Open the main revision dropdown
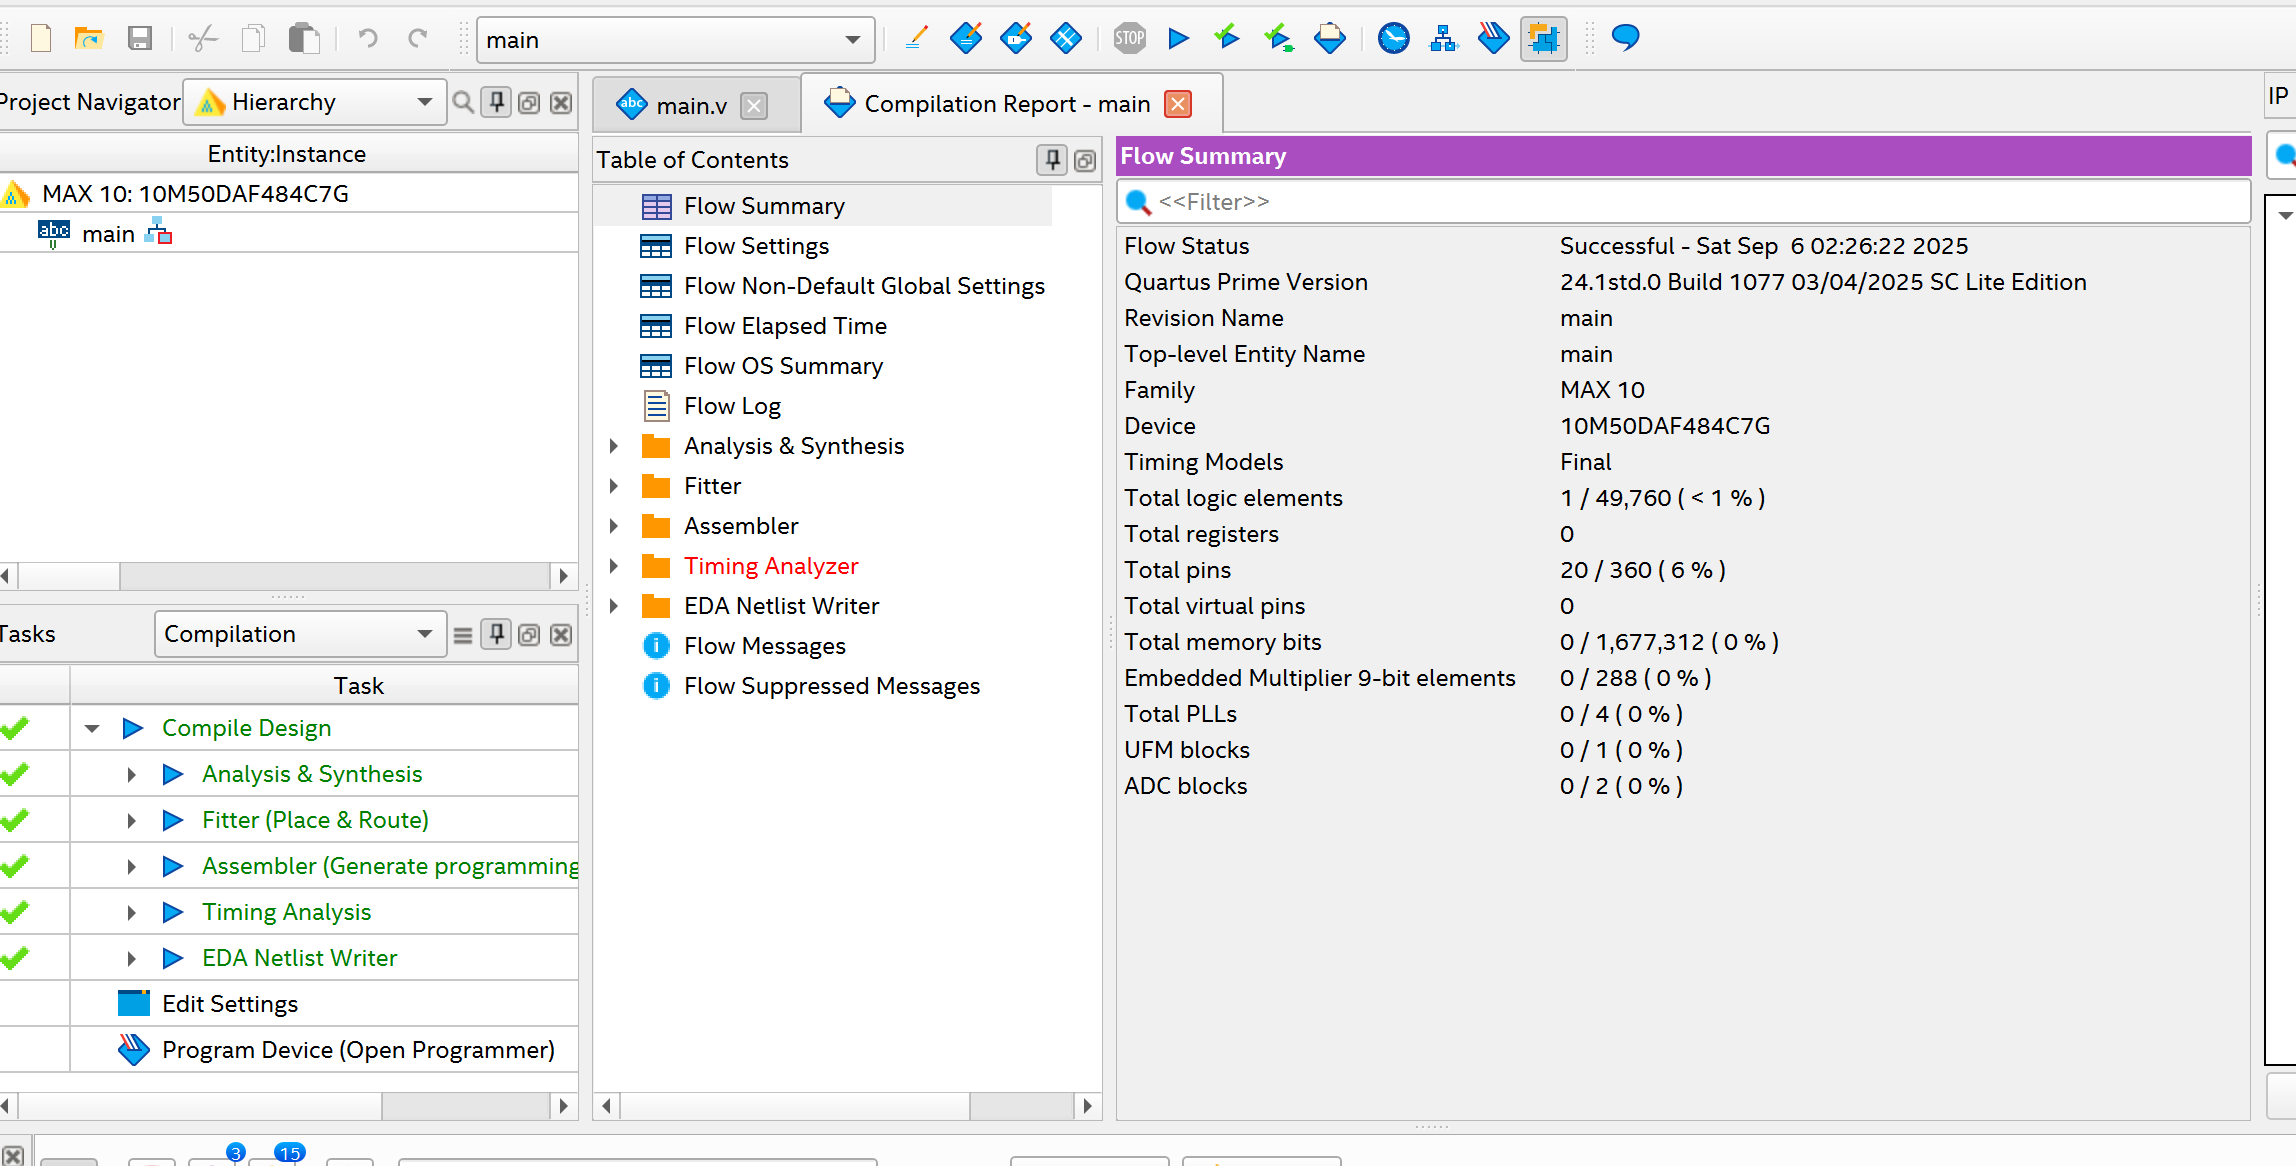Screen dimensions: 2296x1166 675,40
